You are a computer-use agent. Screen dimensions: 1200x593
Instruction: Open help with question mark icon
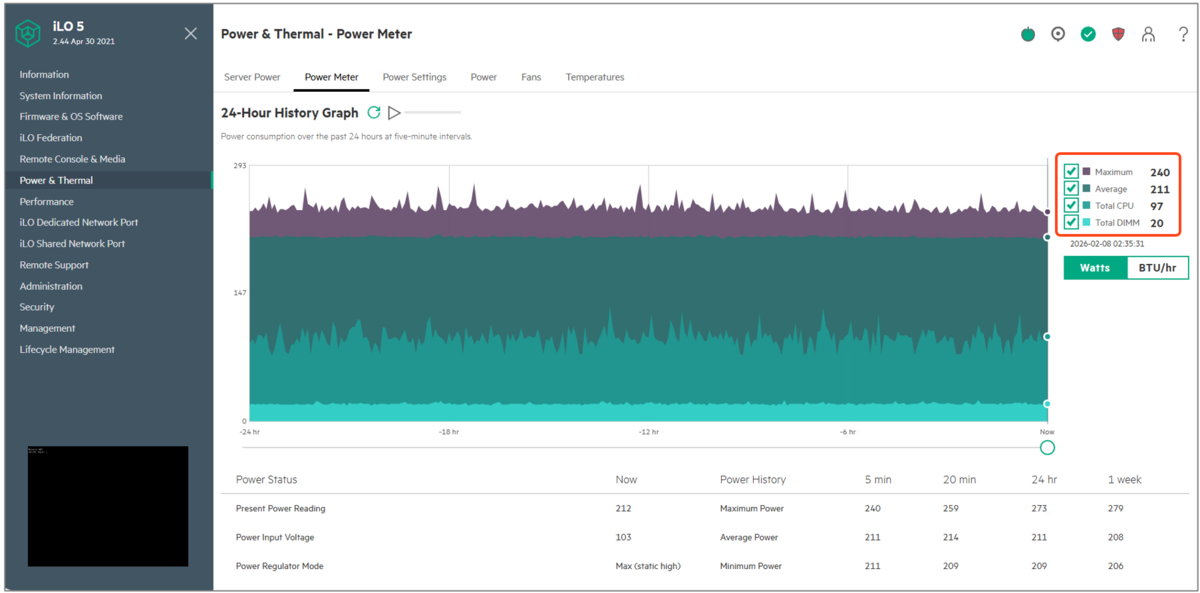point(1183,34)
